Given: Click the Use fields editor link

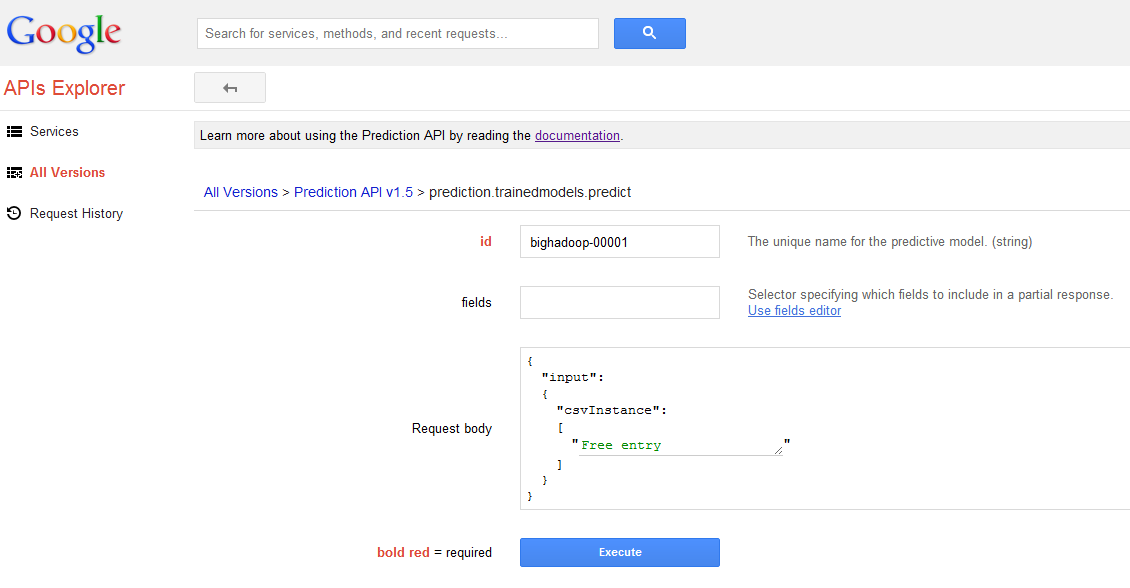Looking at the screenshot, I should tap(794, 311).
